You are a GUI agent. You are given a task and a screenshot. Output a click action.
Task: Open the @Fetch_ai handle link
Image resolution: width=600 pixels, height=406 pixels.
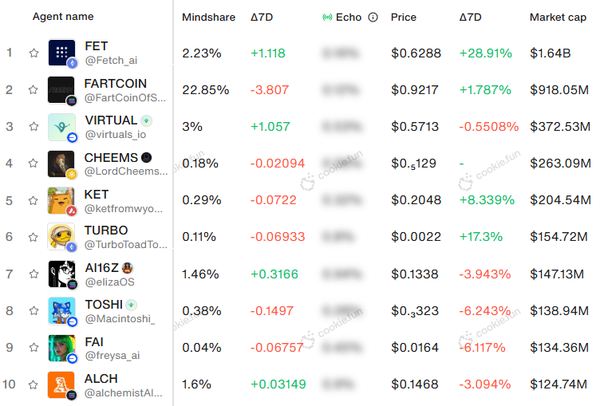coord(111,60)
